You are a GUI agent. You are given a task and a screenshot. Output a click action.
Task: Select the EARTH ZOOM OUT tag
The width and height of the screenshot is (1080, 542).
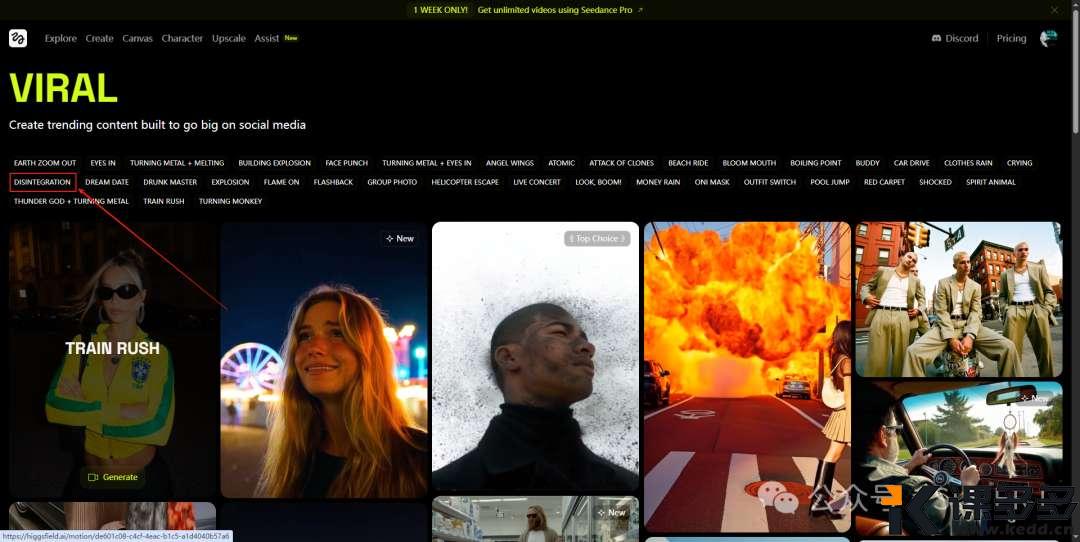(x=45, y=163)
